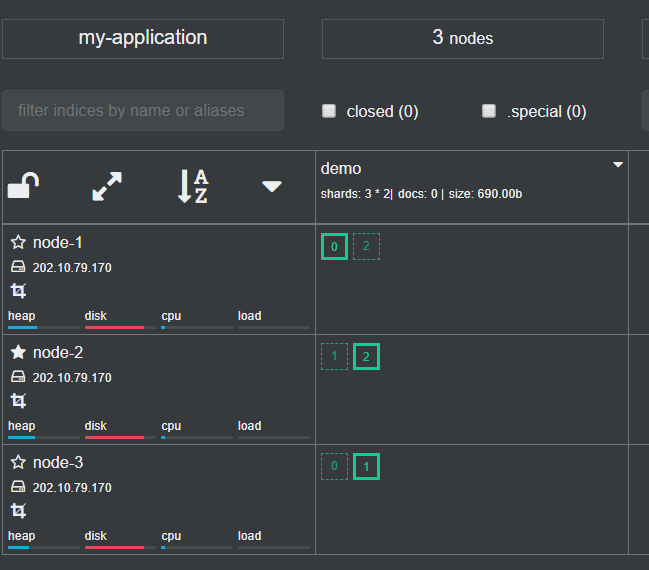The image size is (649, 570).
Task: Toggle the .special (0) checkbox
Action: coord(489,111)
